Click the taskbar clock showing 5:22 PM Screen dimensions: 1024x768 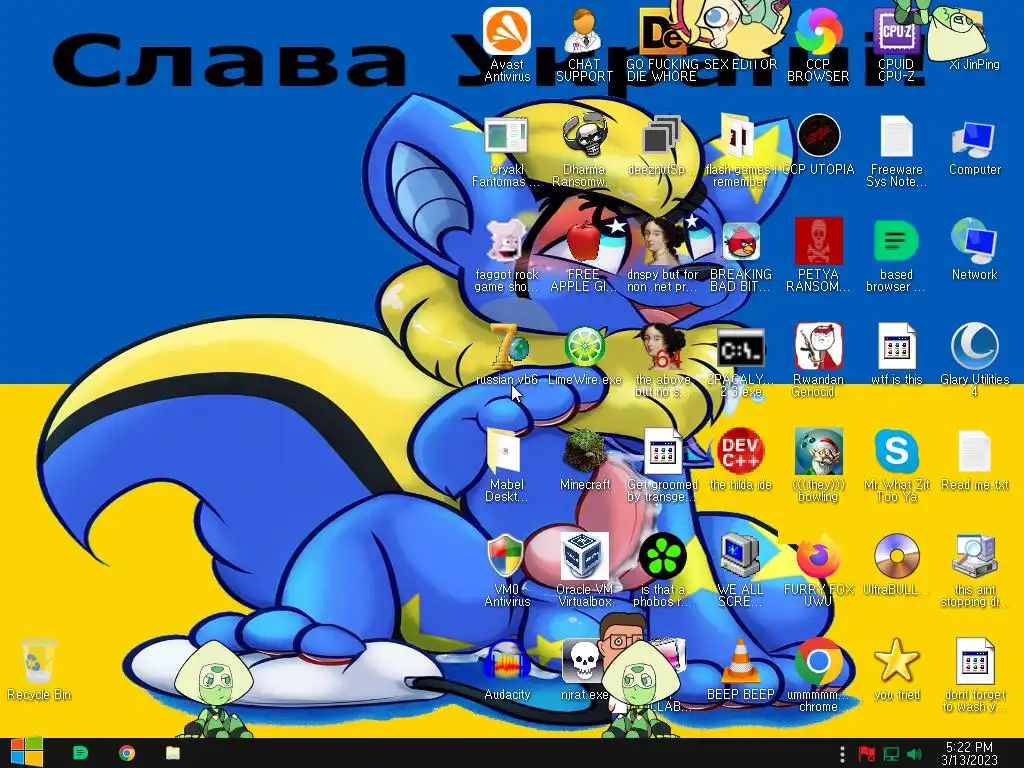click(969, 753)
